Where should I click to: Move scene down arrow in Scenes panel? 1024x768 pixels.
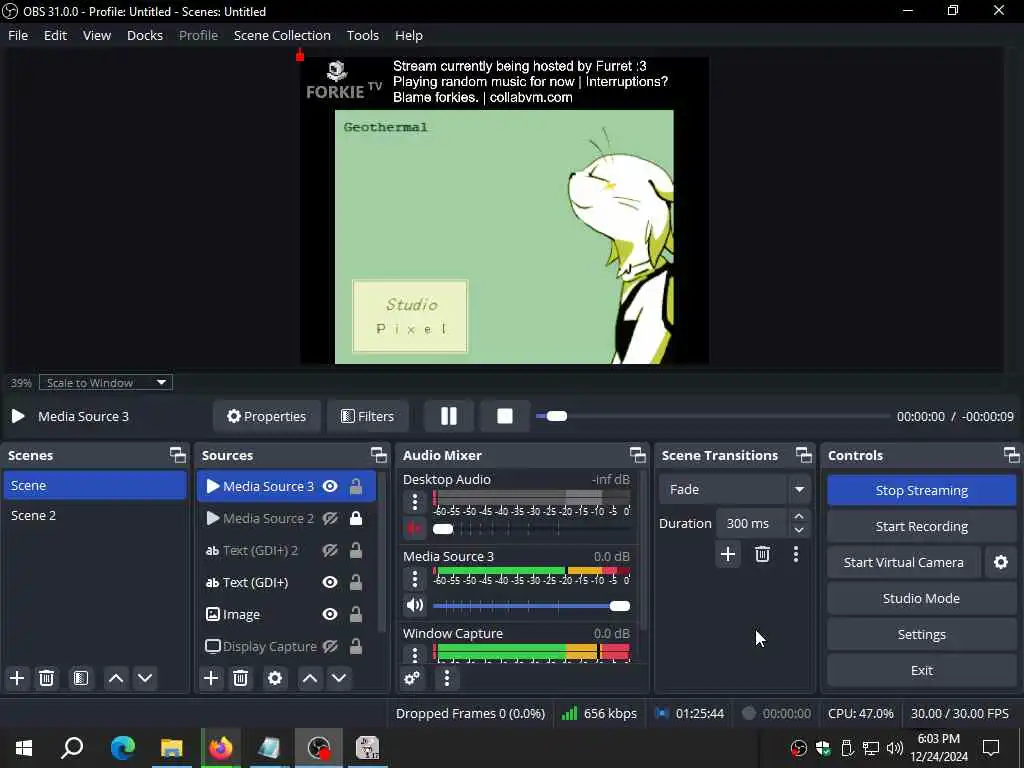point(145,678)
